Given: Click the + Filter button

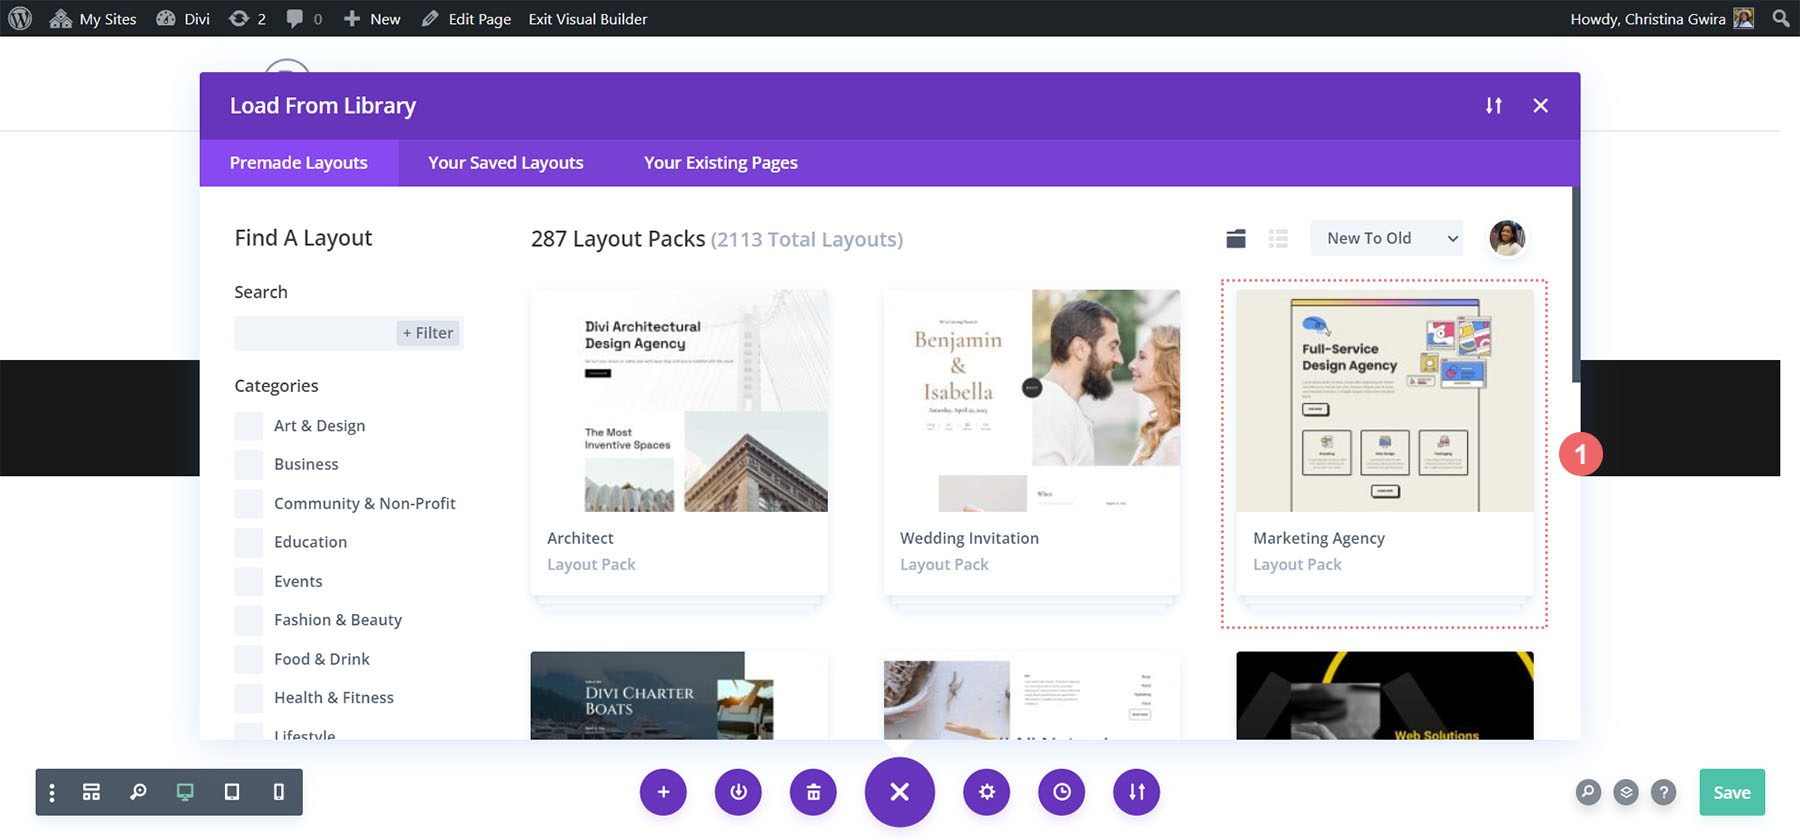Looking at the screenshot, I should [x=428, y=333].
